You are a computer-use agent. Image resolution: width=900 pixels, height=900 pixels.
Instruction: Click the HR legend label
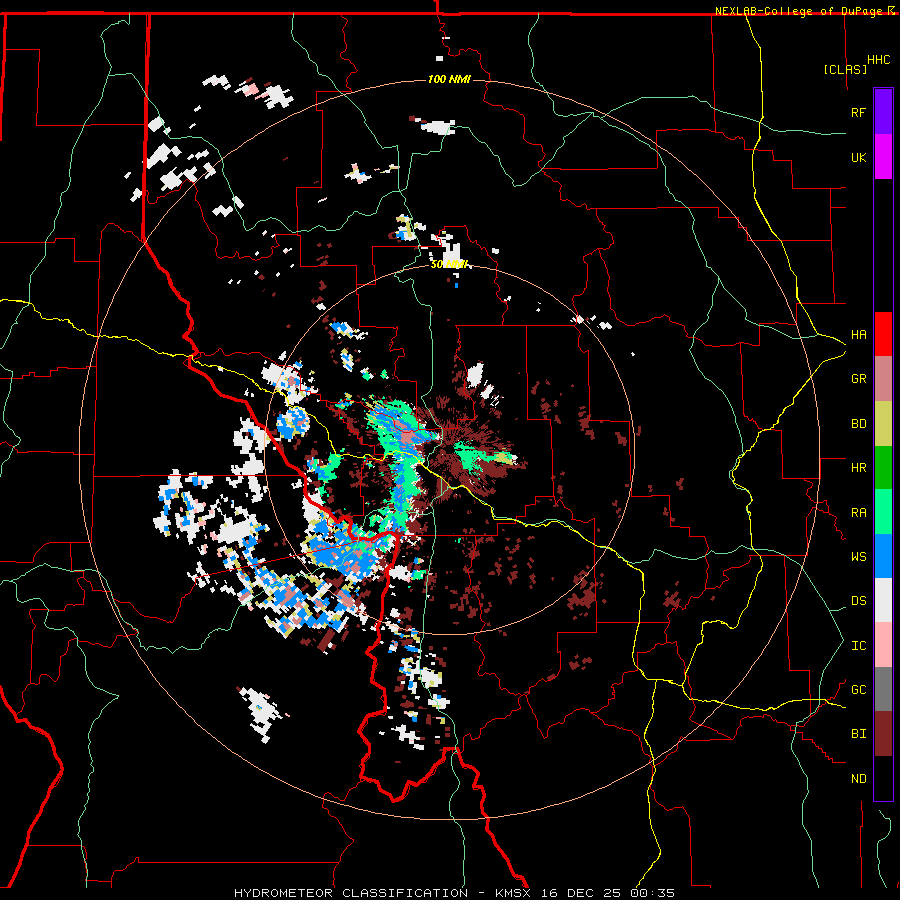point(858,468)
